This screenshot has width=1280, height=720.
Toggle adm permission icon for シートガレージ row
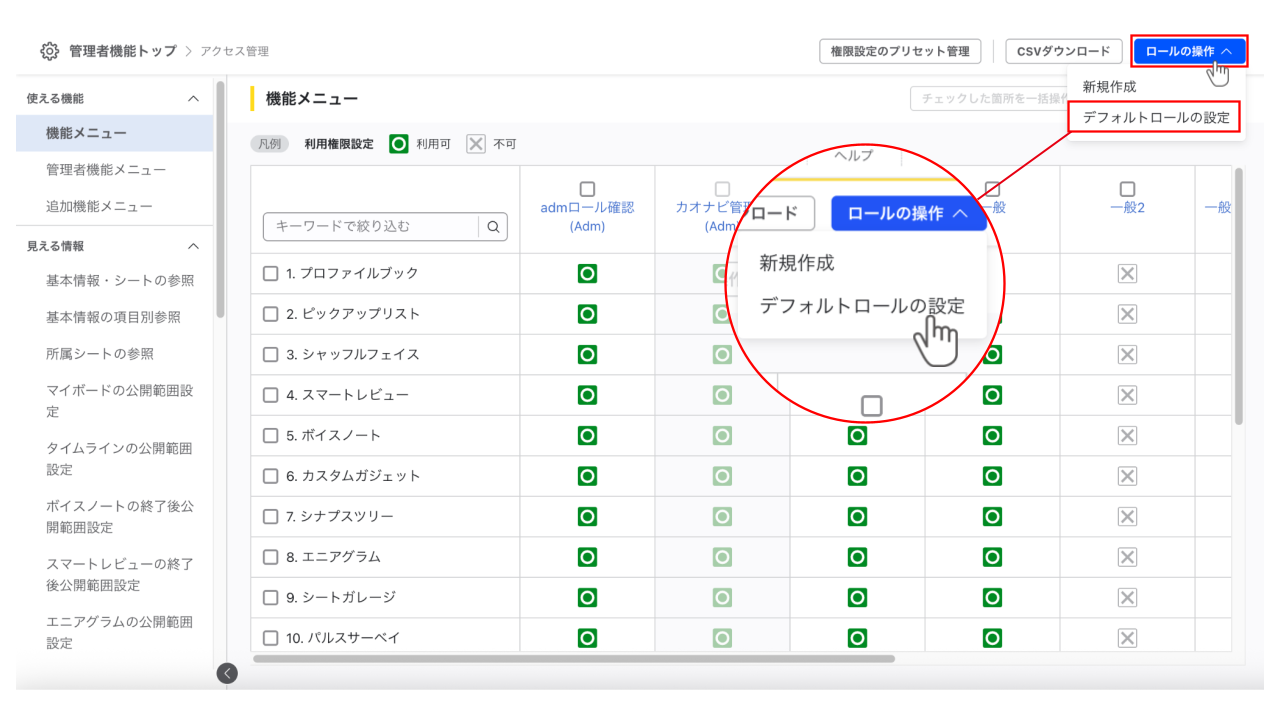(587, 597)
